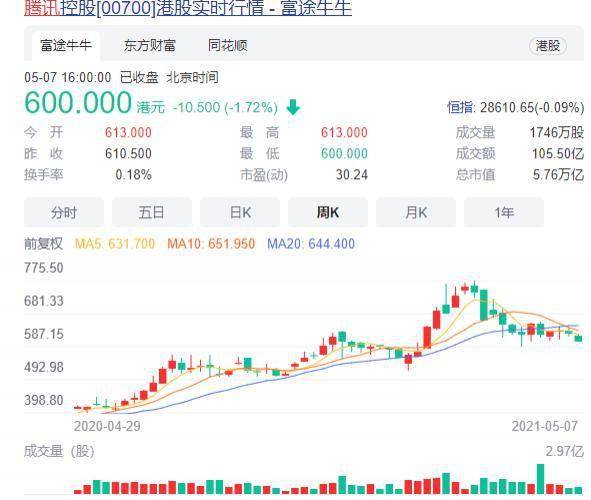The width and height of the screenshot is (591, 500).
Task: Select the 同花顺 source tab
Action: coord(228,46)
